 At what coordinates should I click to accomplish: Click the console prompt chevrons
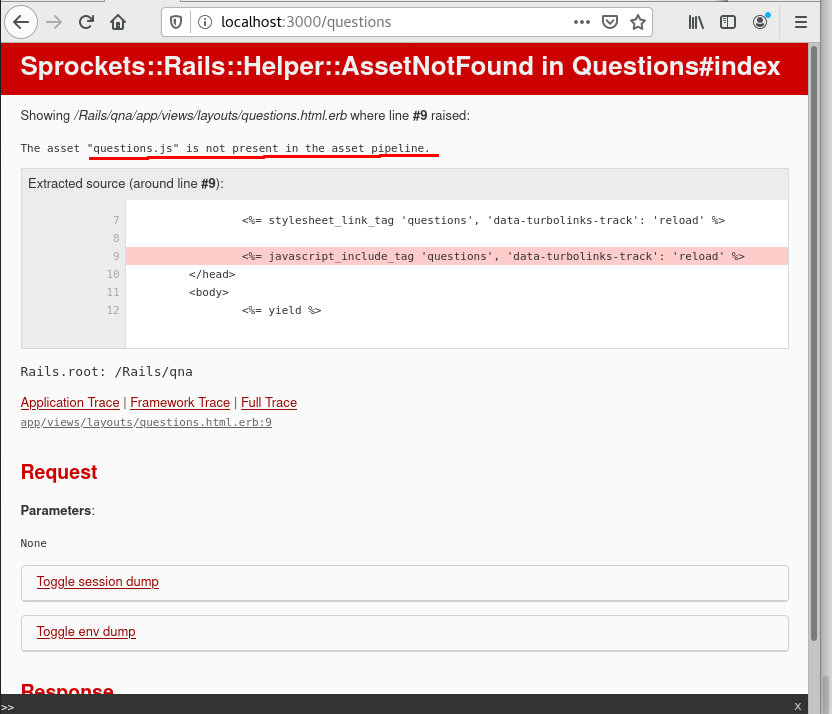pos(7,707)
